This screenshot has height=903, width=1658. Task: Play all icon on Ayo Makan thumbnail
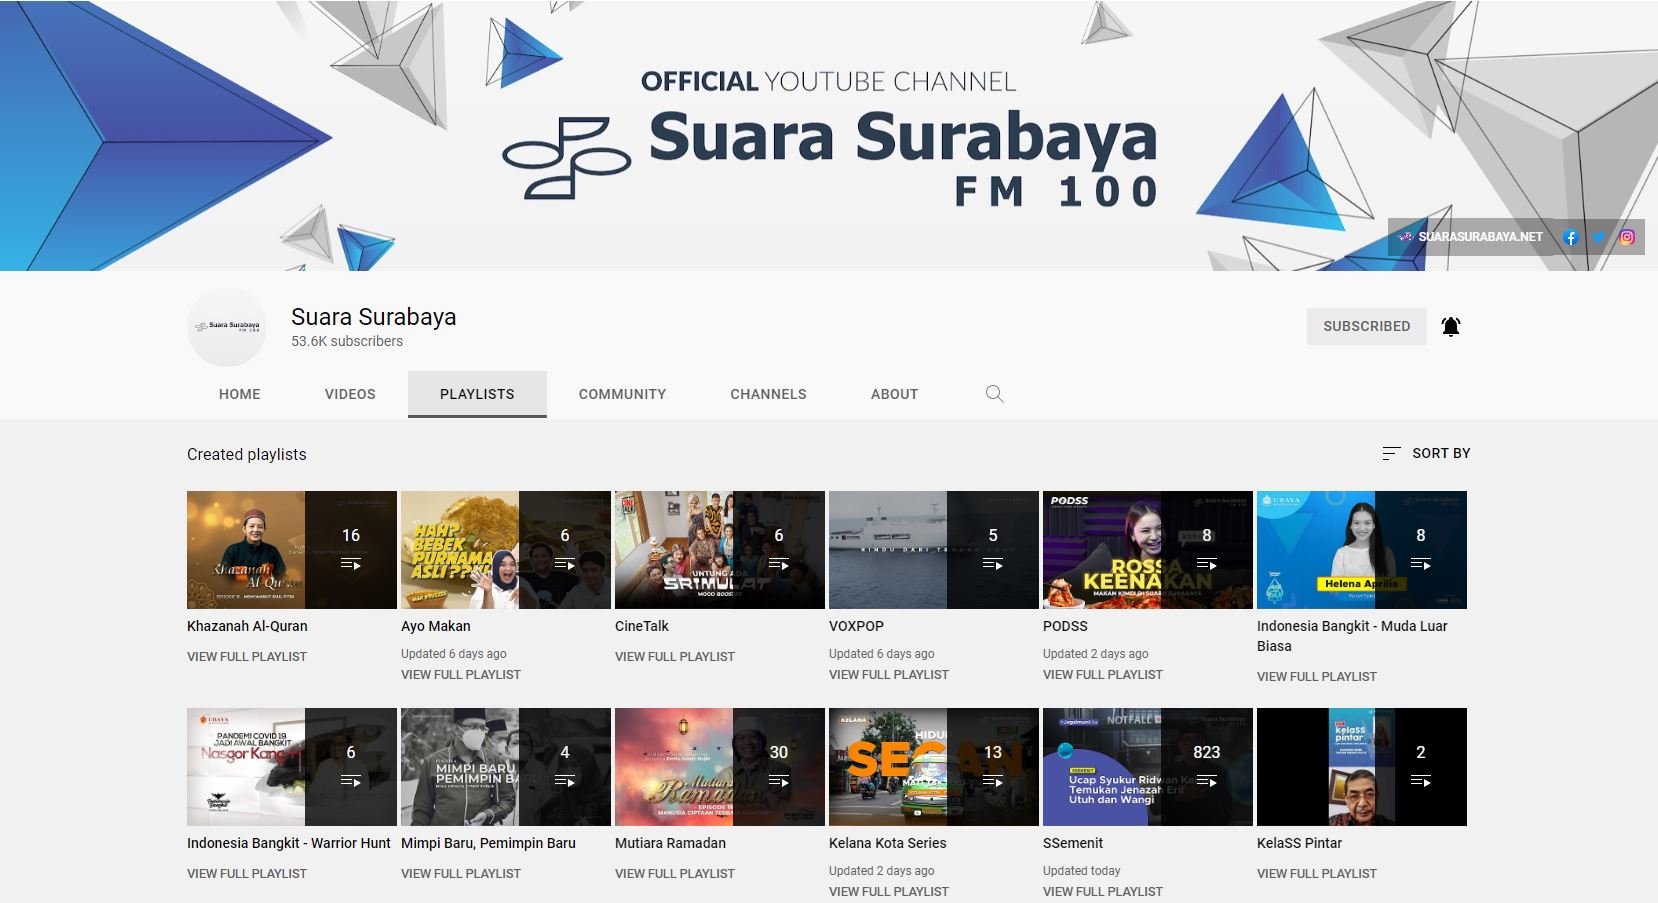(x=565, y=564)
